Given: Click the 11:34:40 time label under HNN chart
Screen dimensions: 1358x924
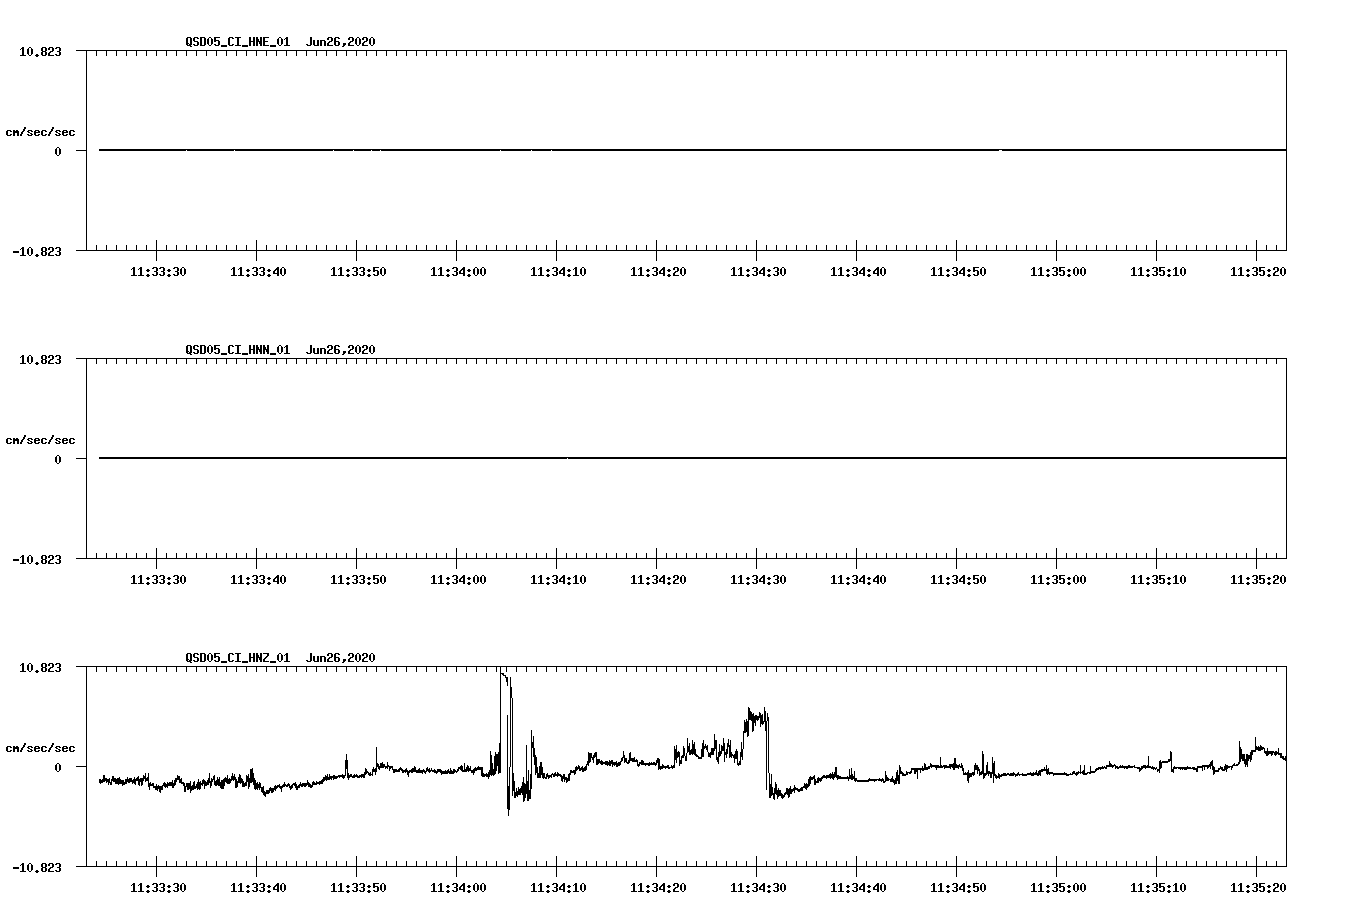Looking at the screenshot, I should point(858,580).
